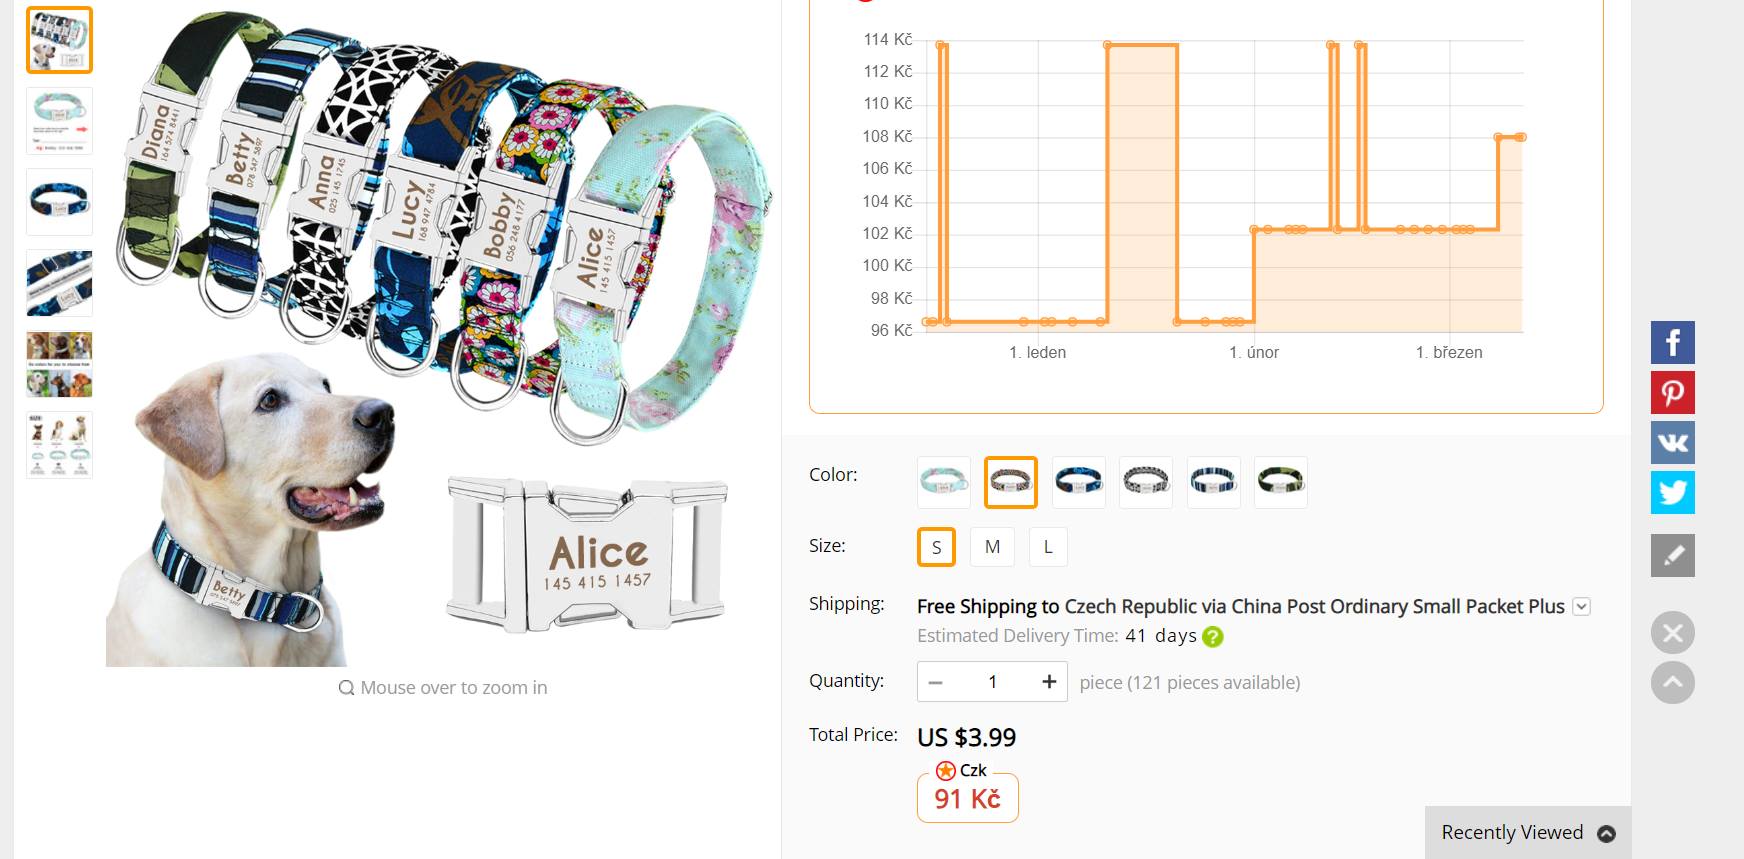The image size is (1744, 859).
Task: Click the quantity input field
Action: click(x=992, y=682)
